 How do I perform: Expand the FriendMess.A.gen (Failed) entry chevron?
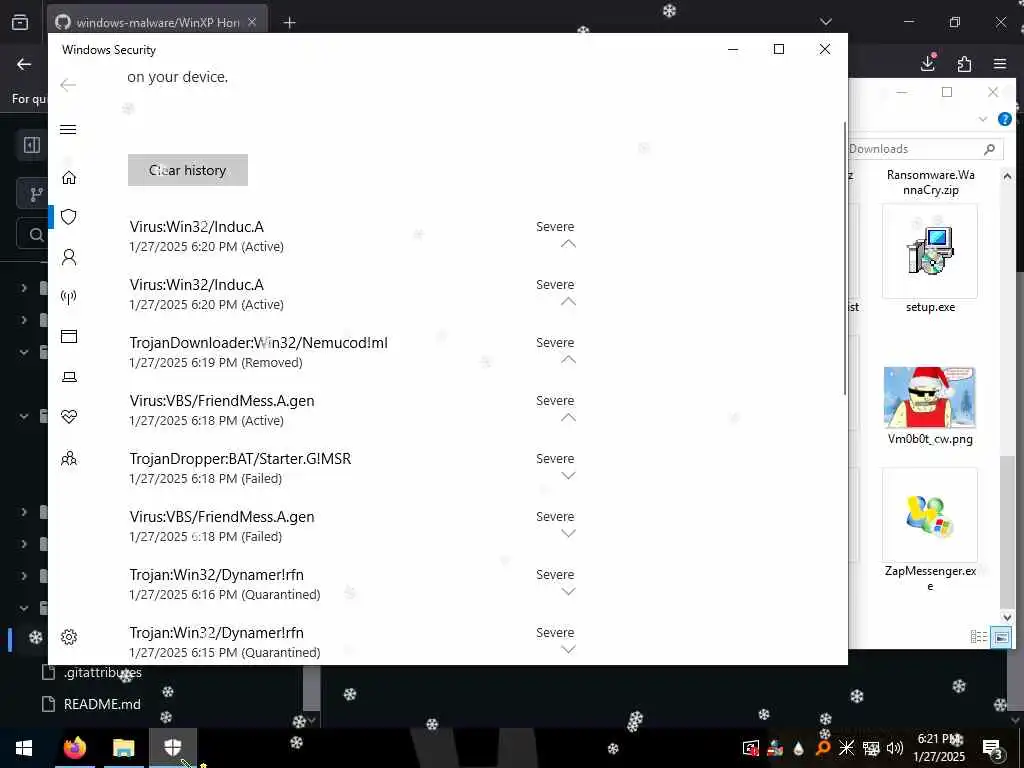coord(568,534)
